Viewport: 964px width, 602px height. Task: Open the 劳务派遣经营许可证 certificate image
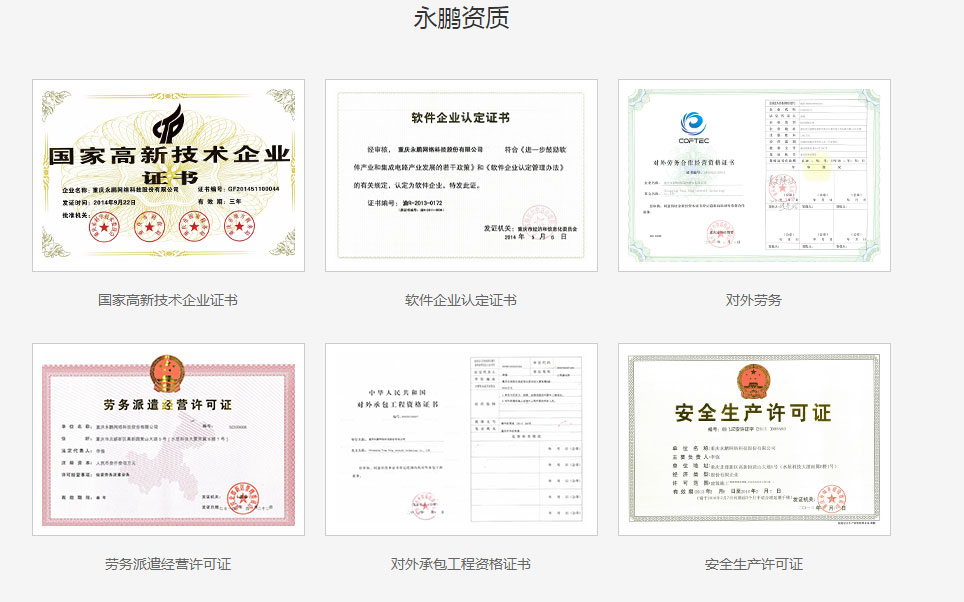click(168, 439)
